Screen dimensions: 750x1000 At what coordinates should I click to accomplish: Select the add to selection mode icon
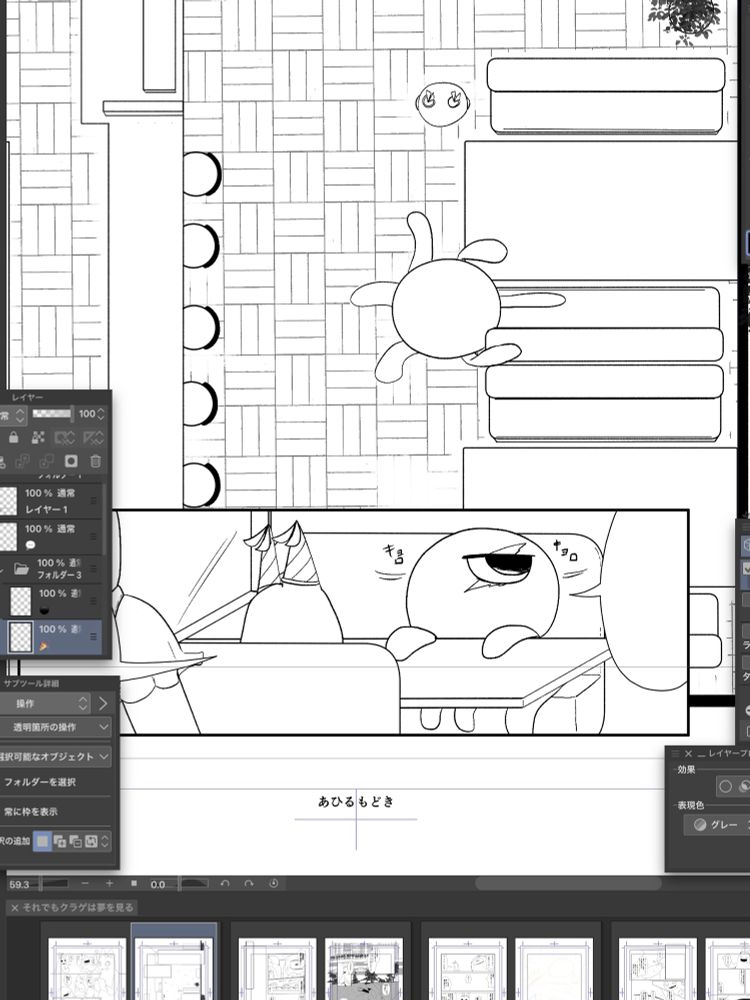tap(60, 841)
